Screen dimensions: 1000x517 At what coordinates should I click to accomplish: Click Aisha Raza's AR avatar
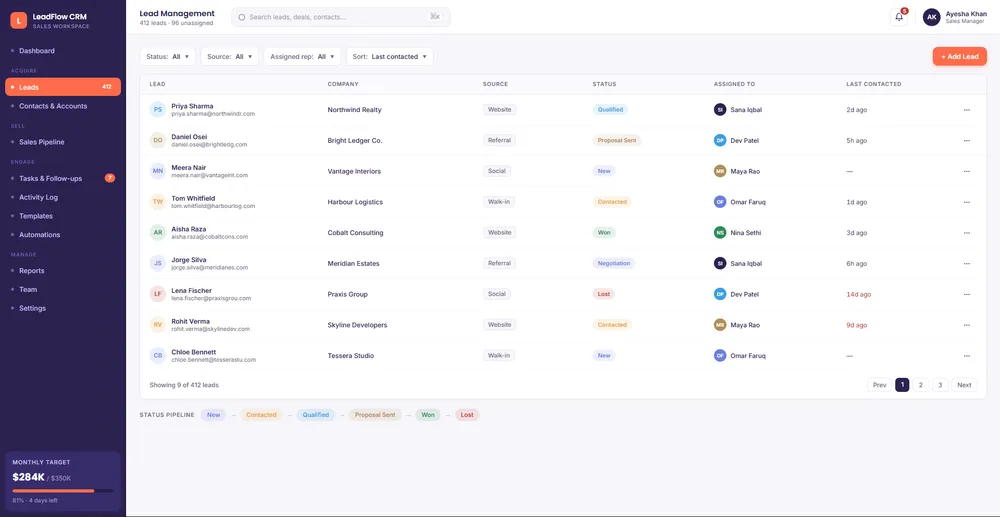coord(158,233)
